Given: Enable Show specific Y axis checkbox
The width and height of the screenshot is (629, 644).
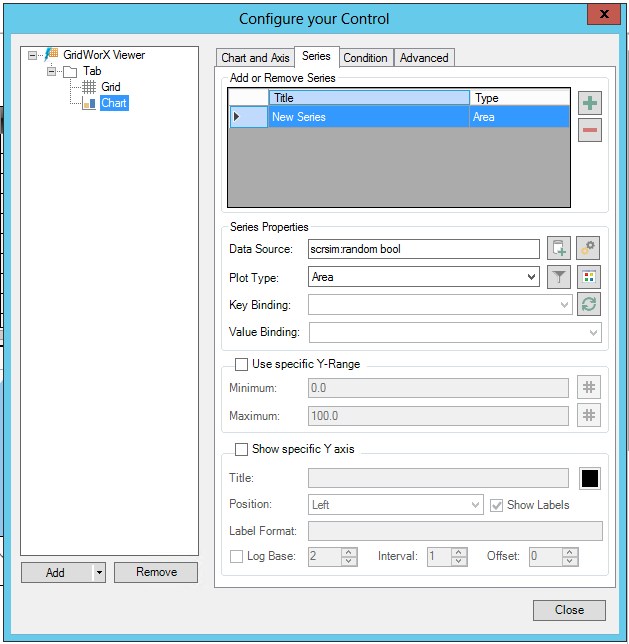Looking at the screenshot, I should pyautogui.click(x=241, y=449).
